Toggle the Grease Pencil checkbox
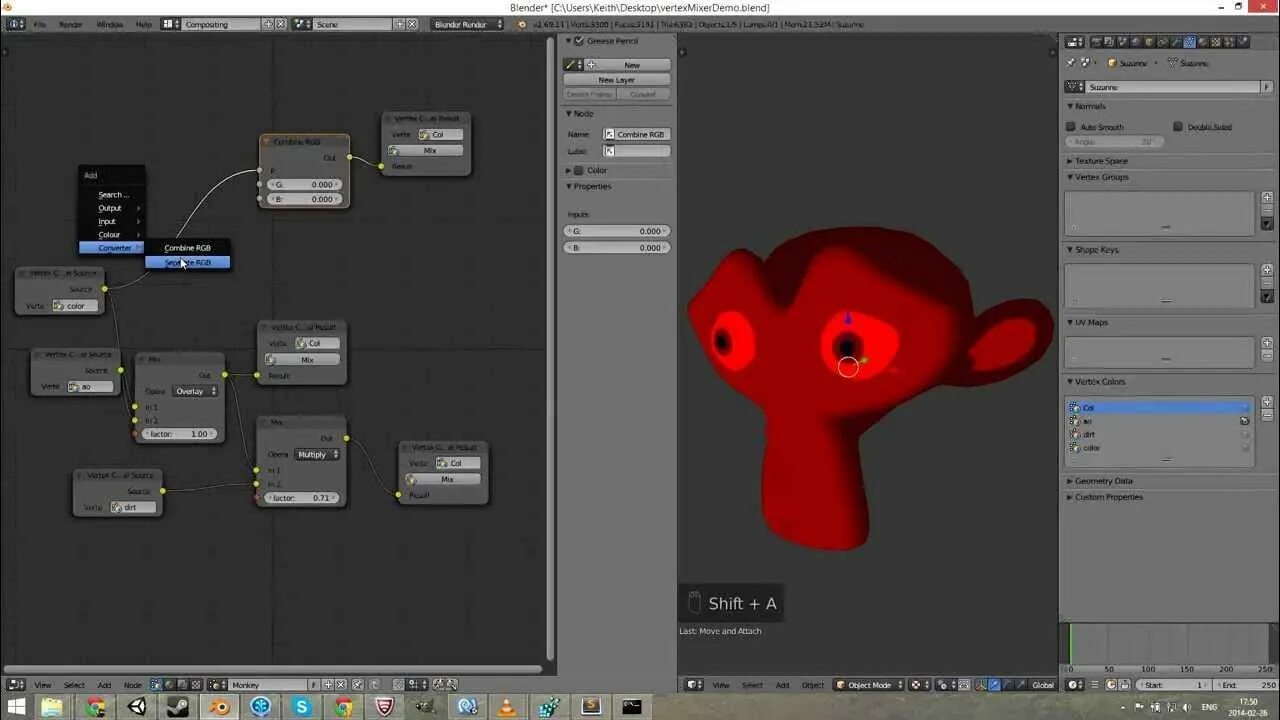The height and width of the screenshot is (720, 1280). (x=578, y=41)
